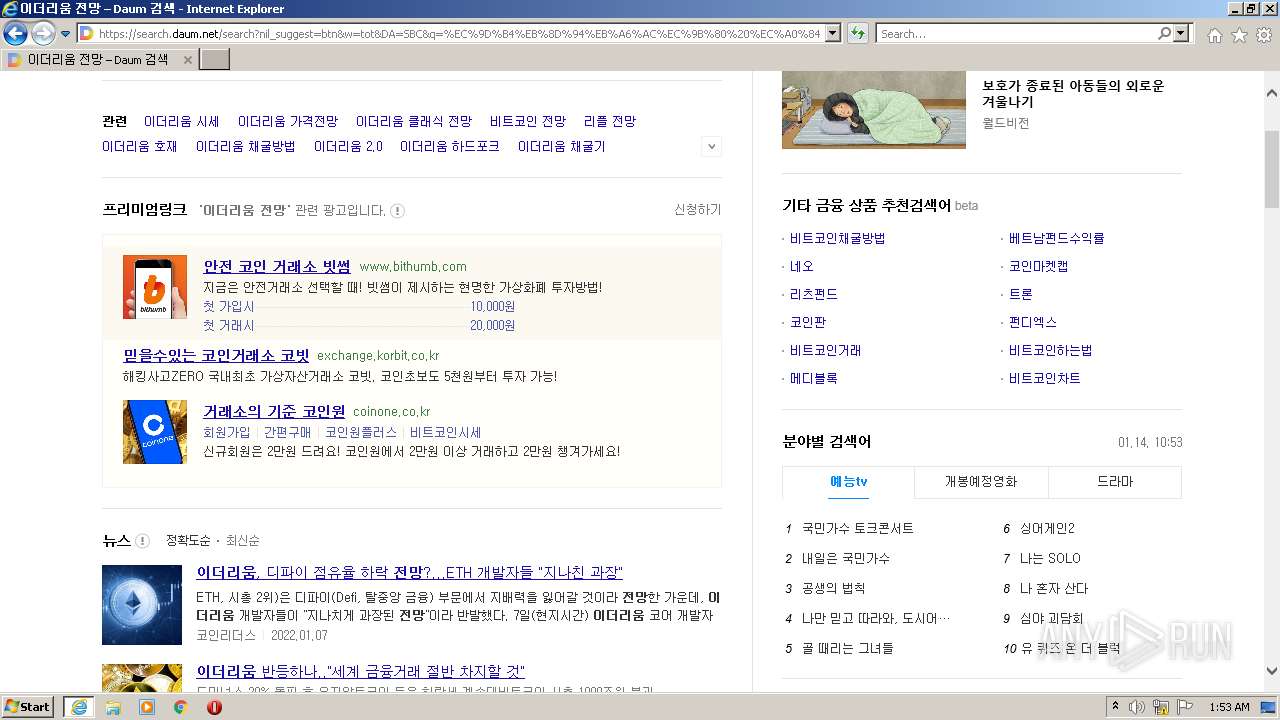This screenshot has width=1280, height=720.
Task: Go back with the browser Back arrow
Action: tap(15, 33)
